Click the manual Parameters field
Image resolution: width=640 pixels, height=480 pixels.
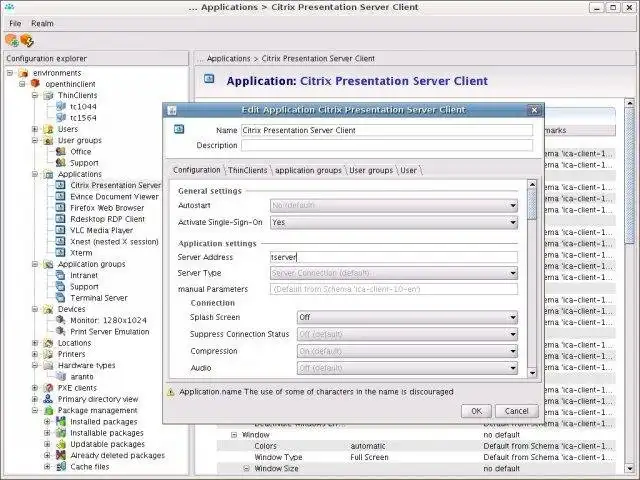click(x=394, y=289)
